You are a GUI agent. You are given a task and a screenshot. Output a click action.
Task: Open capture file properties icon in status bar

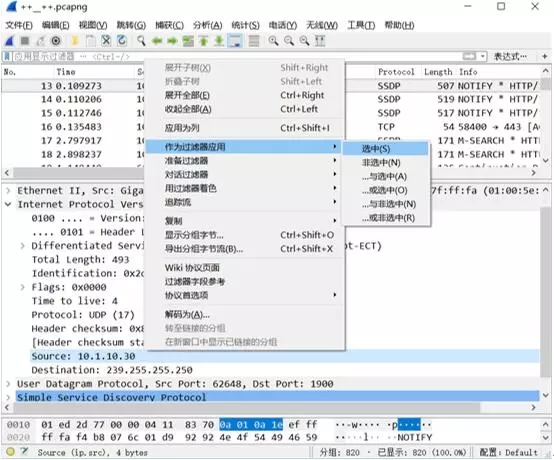tap(24, 451)
